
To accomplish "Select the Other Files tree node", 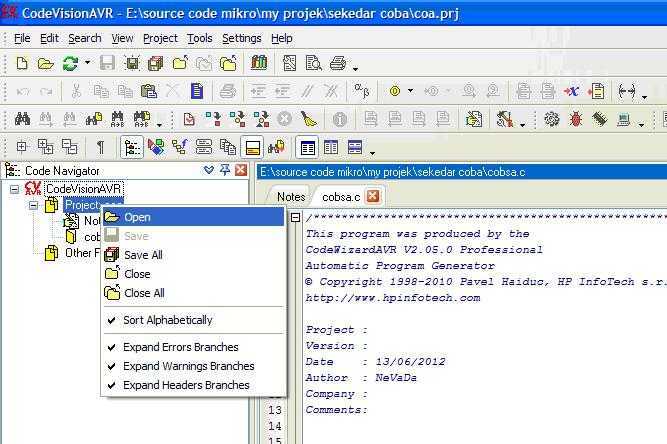I will [82, 253].
